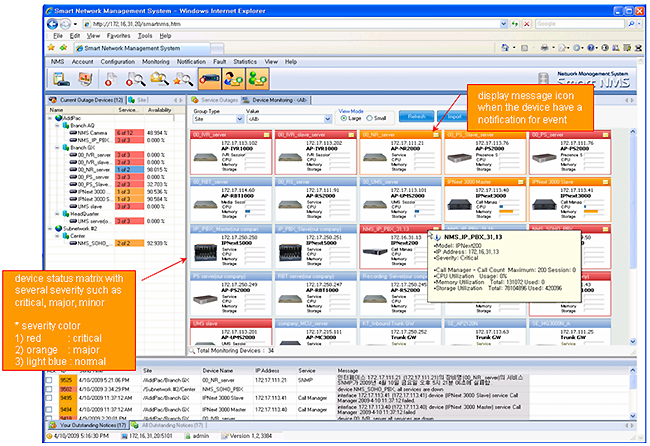Viewport: 650px width, 446px height.
Task: Click the browser Home icon
Action: (x=505, y=48)
